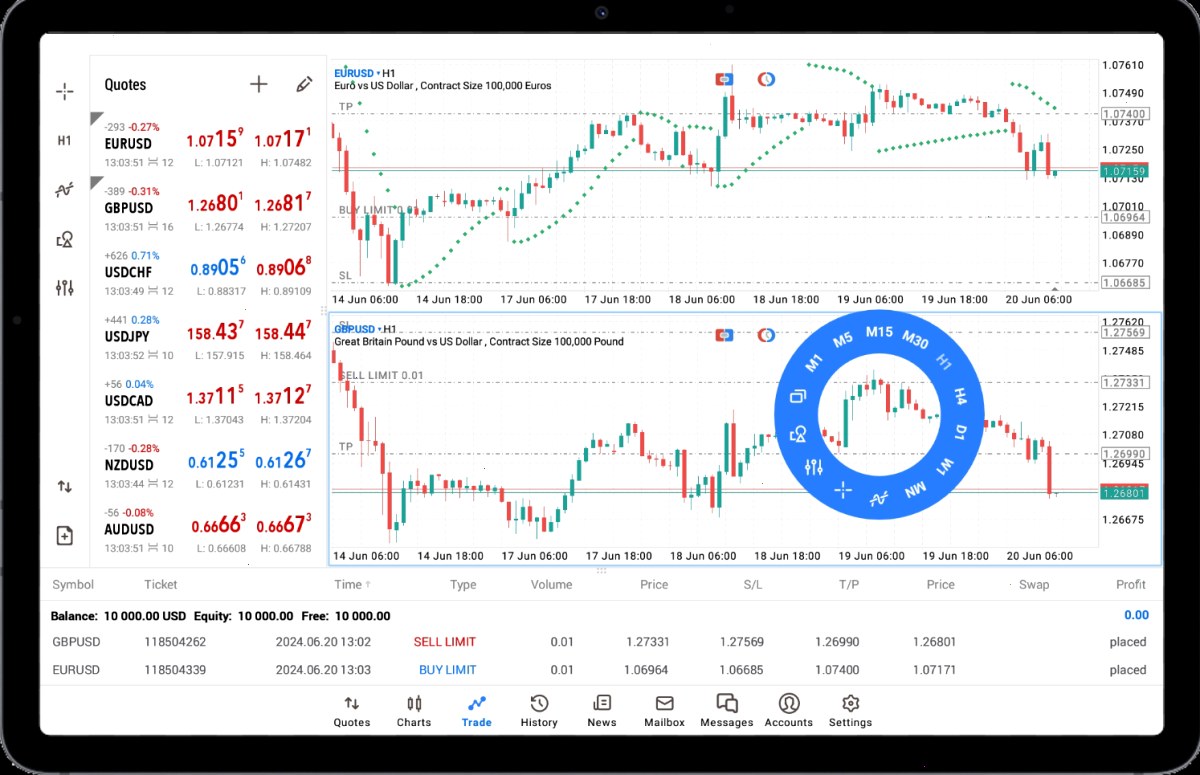Select the GBPUSD SELL LIMIT order row
This screenshot has width=1200, height=775.
[600, 642]
